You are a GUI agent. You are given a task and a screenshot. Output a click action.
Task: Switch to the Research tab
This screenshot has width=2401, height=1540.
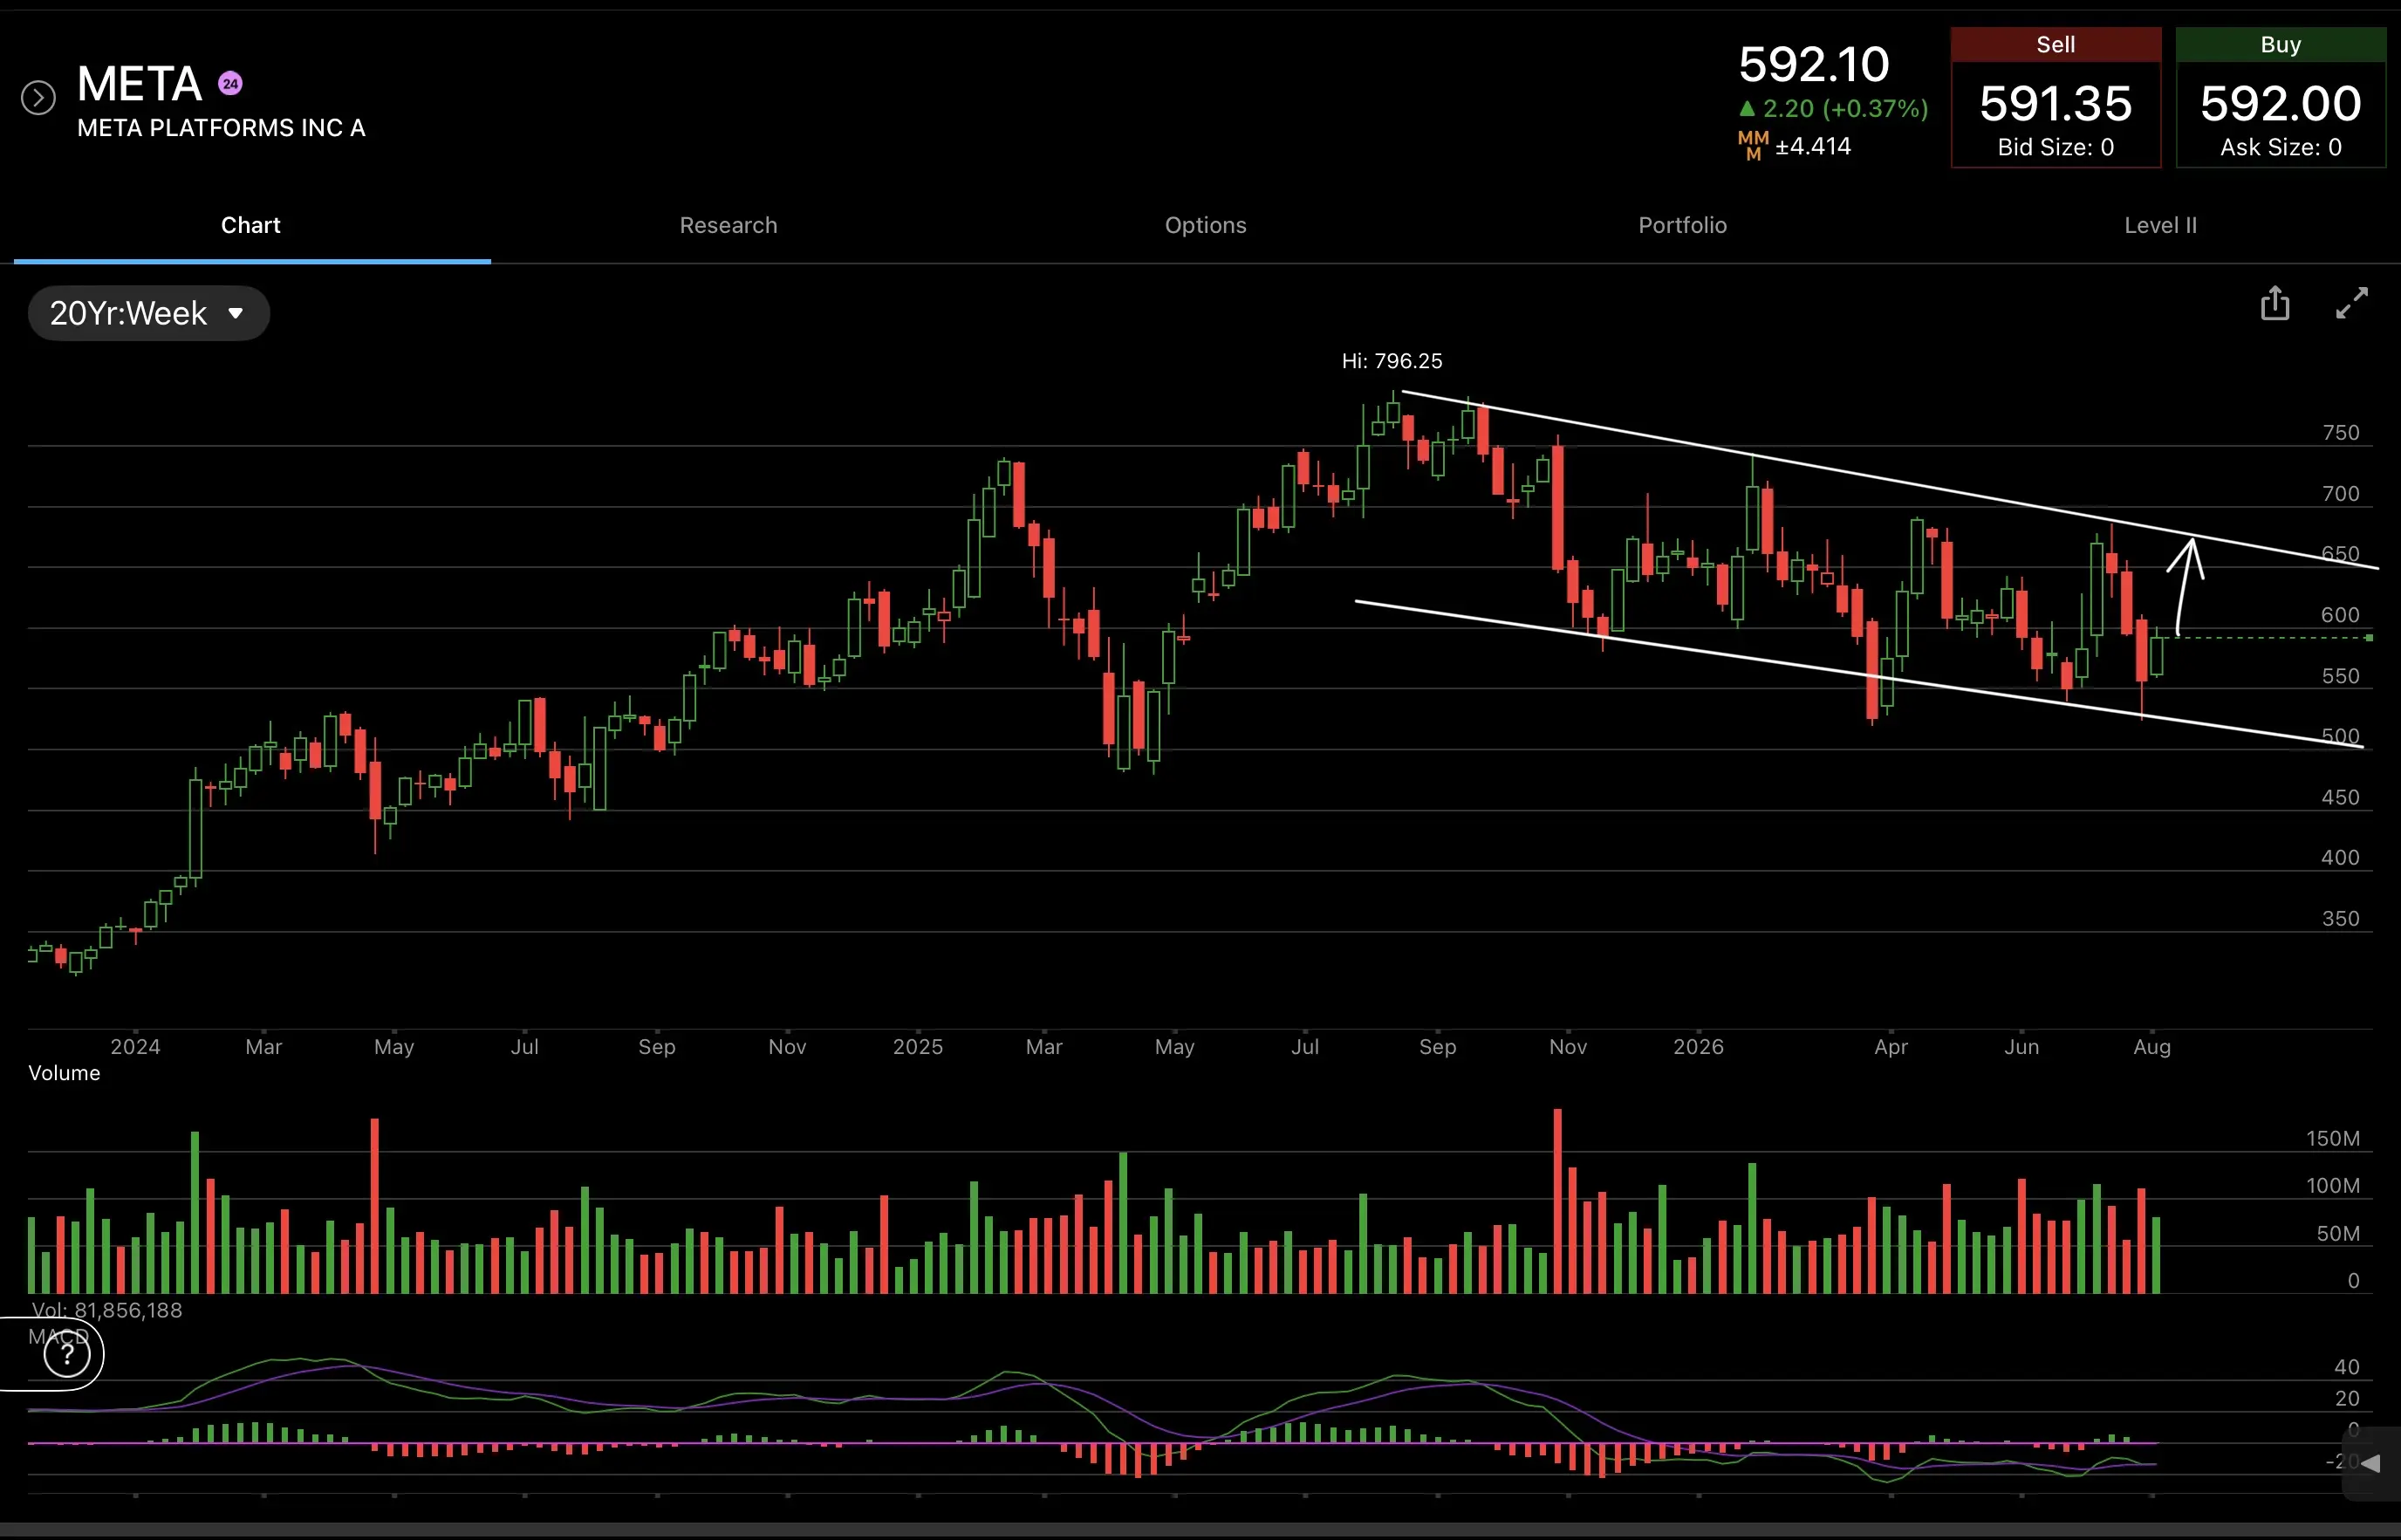tap(728, 225)
